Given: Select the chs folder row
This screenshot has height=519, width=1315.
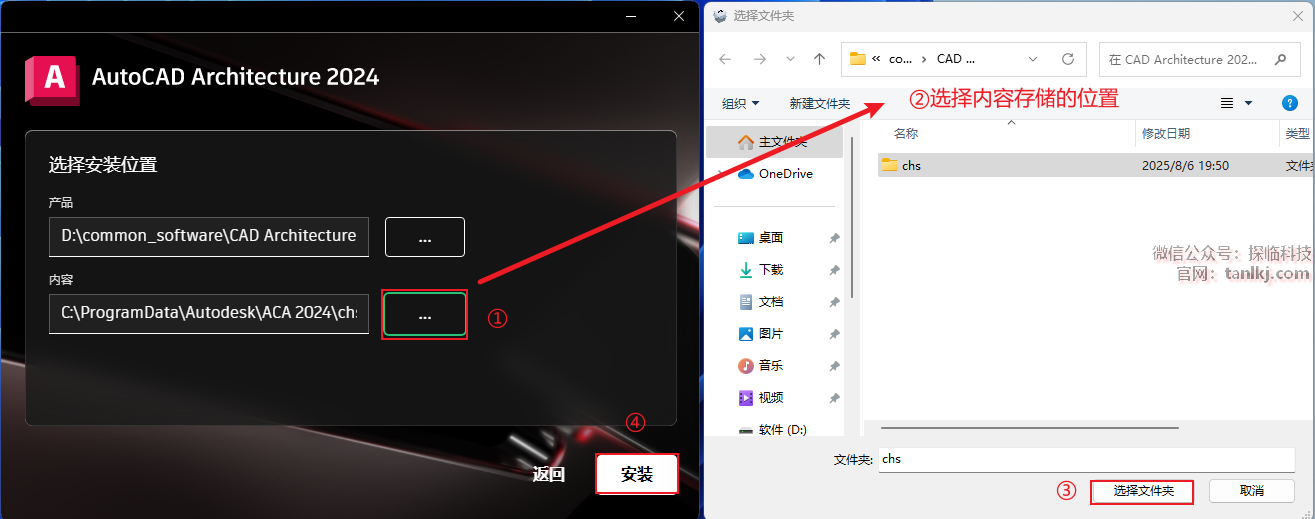Looking at the screenshot, I should (1094, 165).
